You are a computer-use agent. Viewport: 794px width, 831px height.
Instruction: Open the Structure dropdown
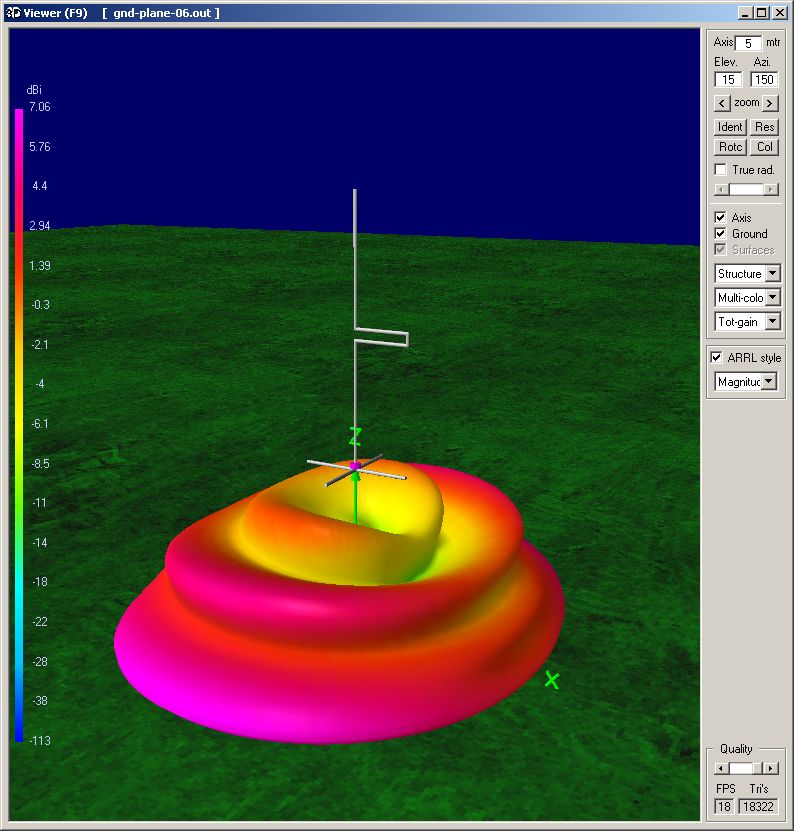[771, 274]
